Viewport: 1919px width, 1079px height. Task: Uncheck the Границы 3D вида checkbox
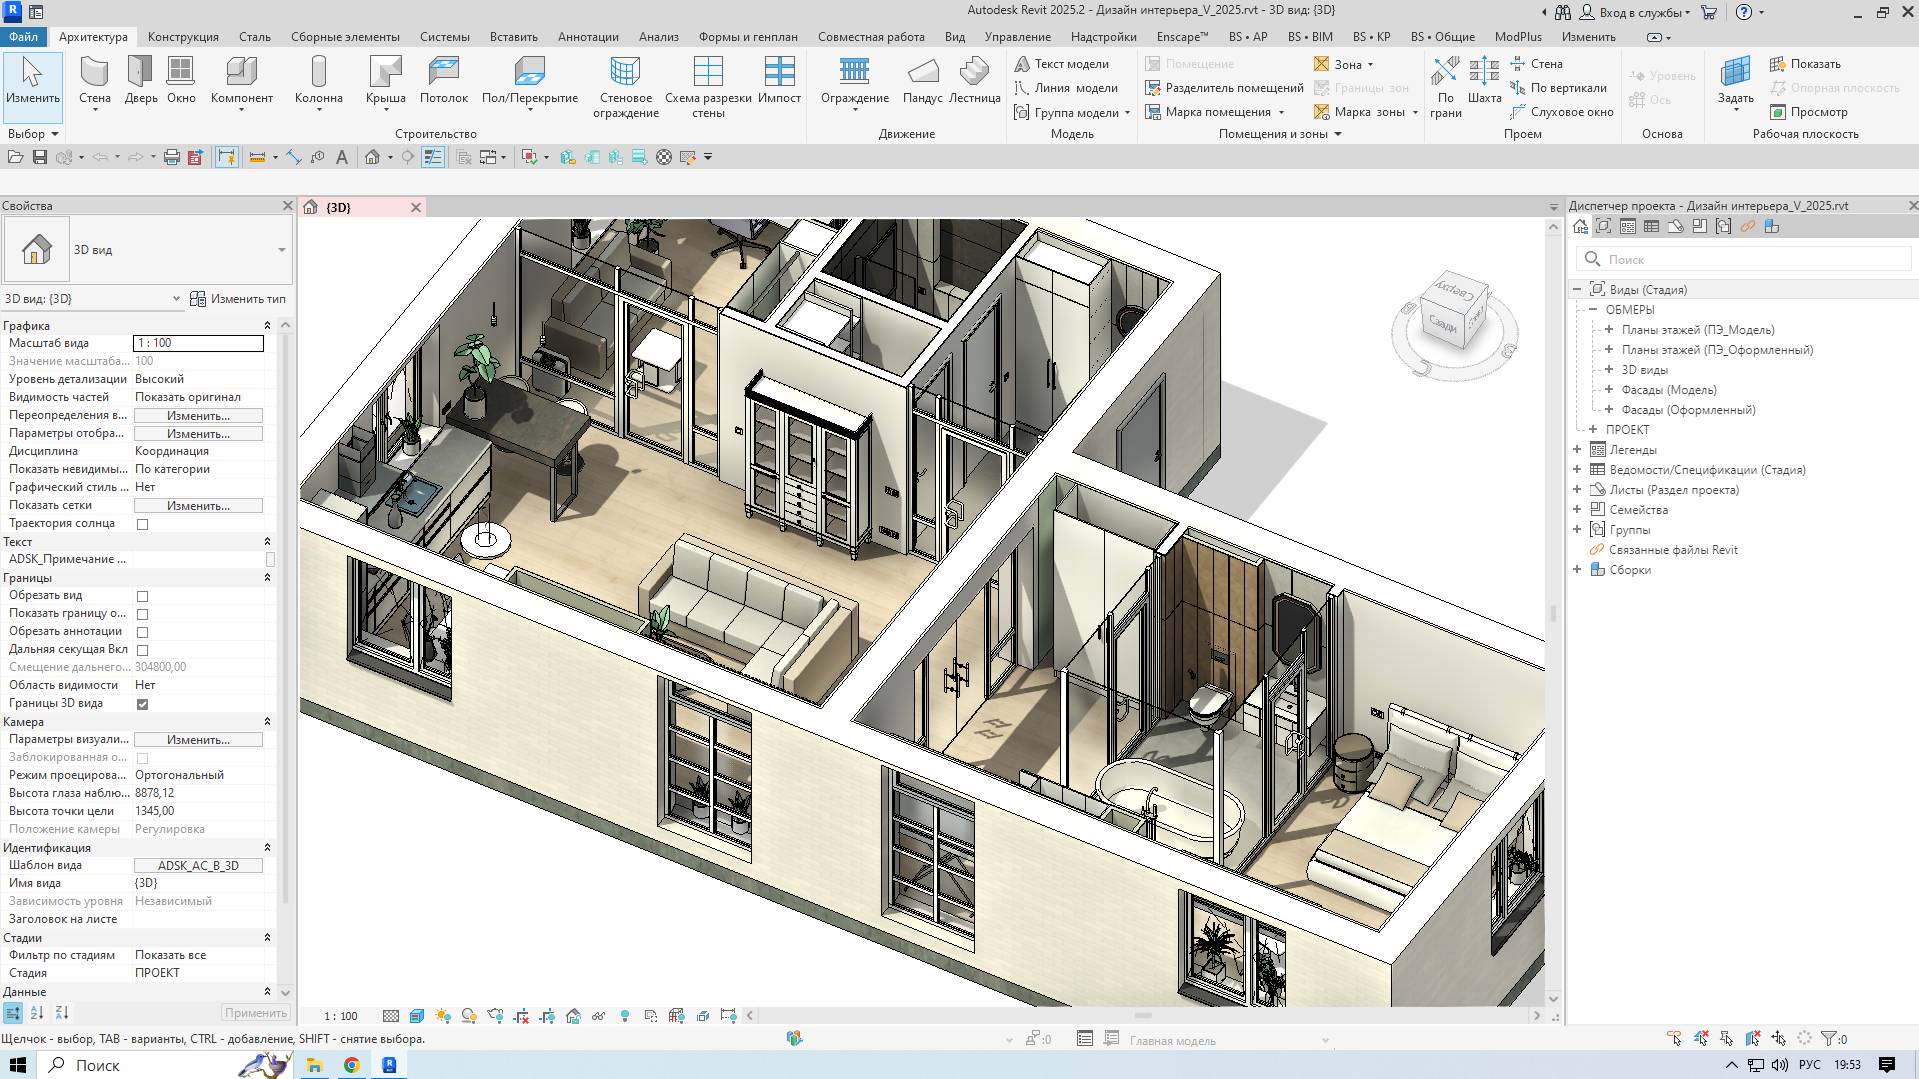144,703
